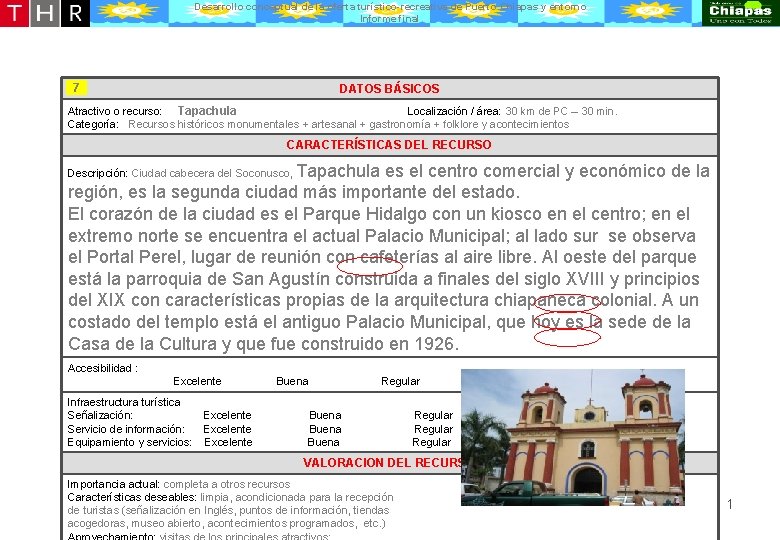Click the church photo of San Agustín
The height and width of the screenshot is (540, 780).
573,437
